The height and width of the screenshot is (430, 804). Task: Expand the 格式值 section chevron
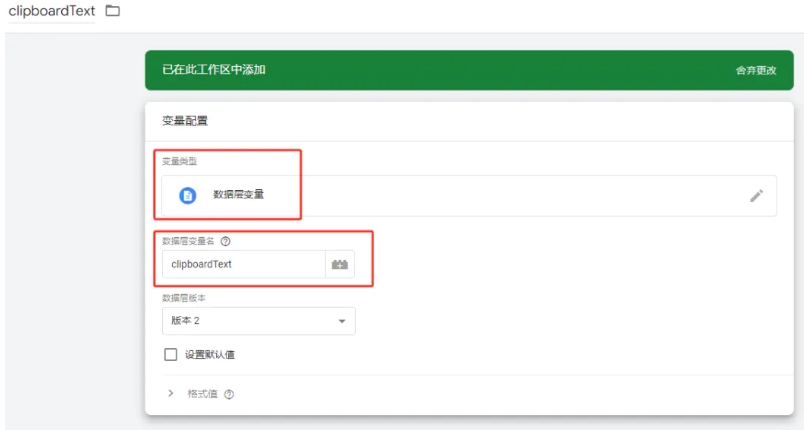(171, 394)
